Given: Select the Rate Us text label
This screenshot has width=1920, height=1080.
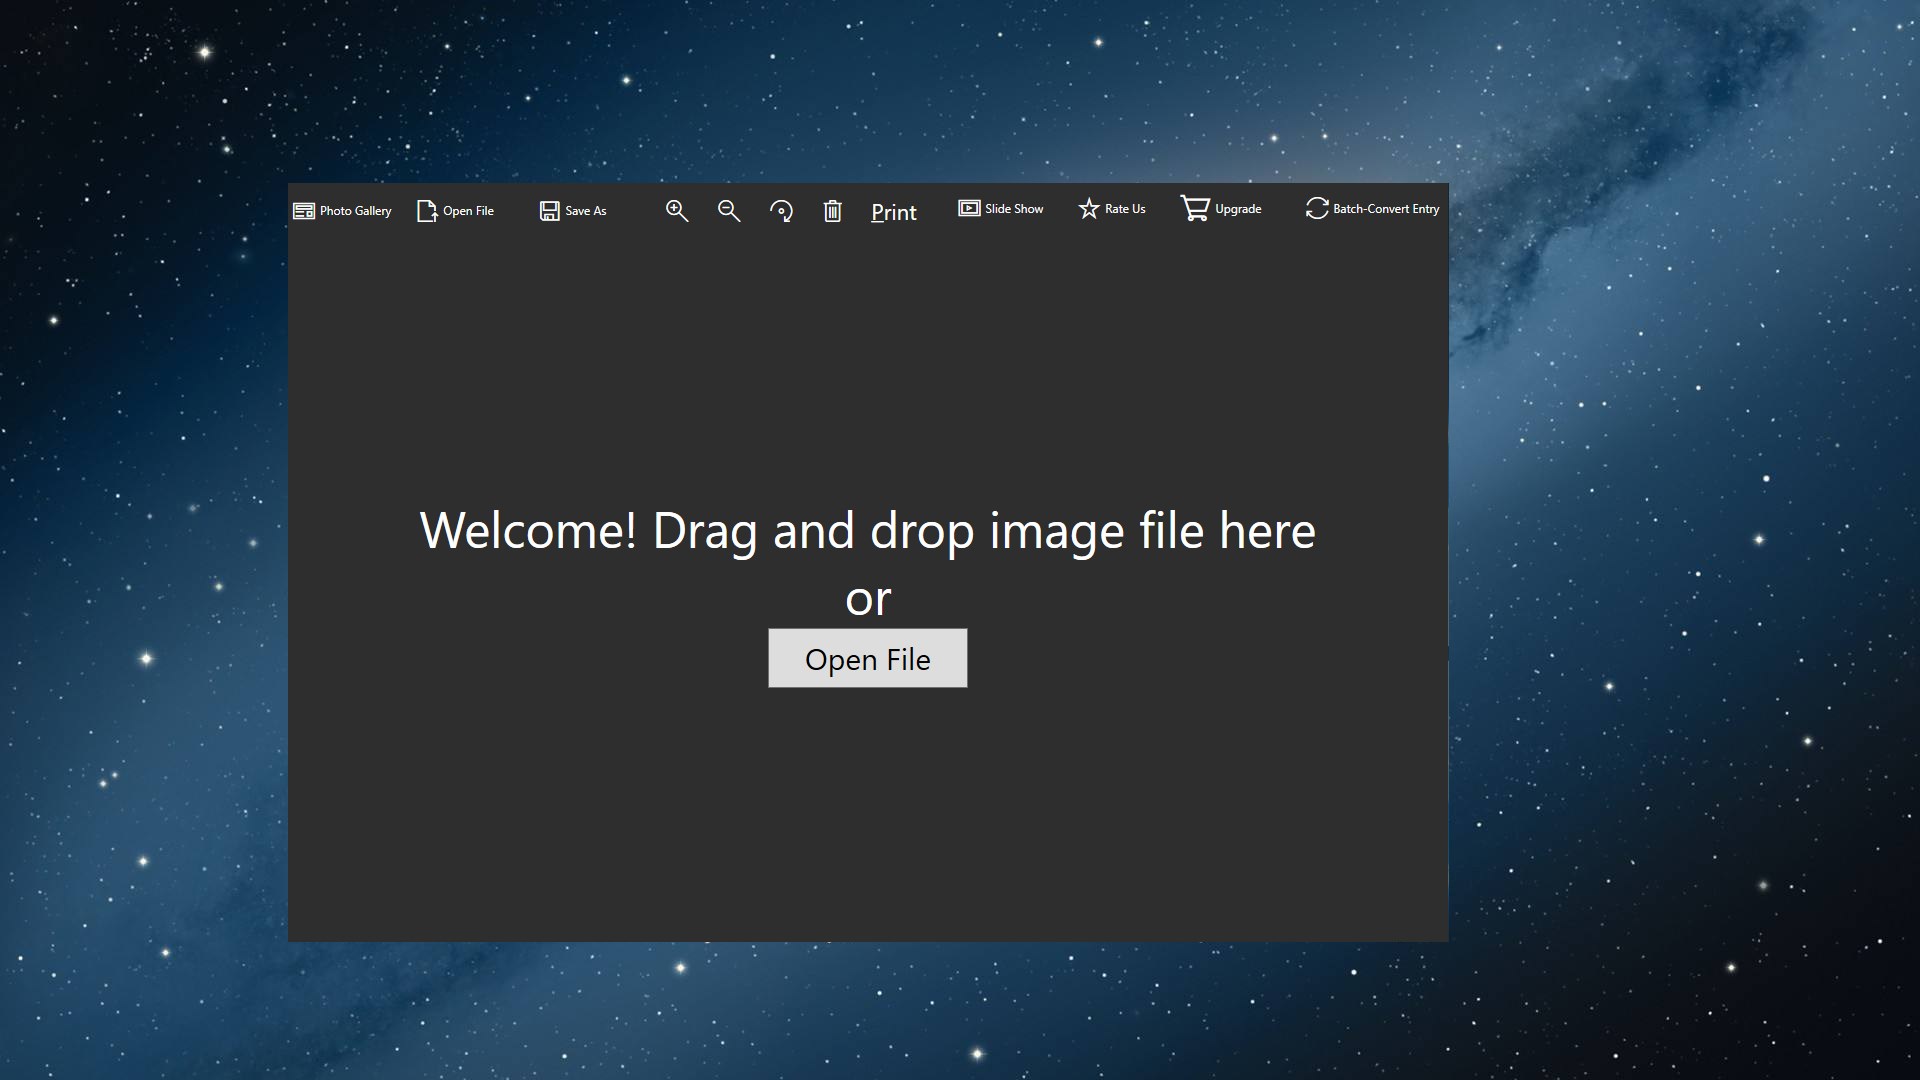Looking at the screenshot, I should click(x=1124, y=209).
